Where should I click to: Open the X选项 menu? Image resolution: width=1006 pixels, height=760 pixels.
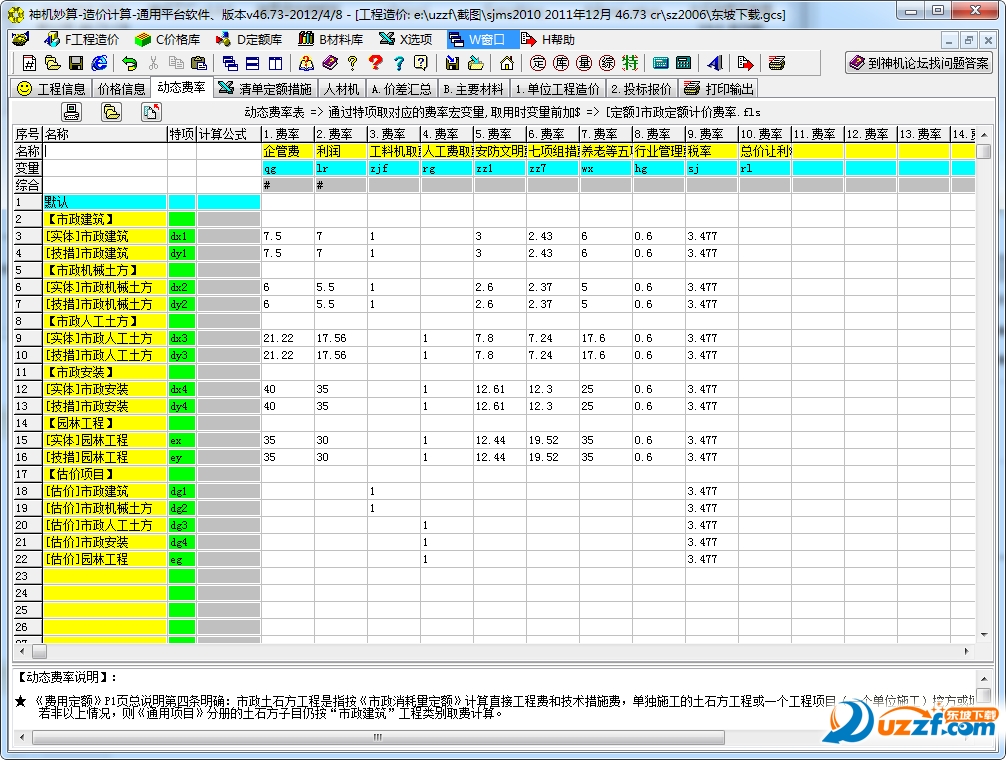pos(406,40)
